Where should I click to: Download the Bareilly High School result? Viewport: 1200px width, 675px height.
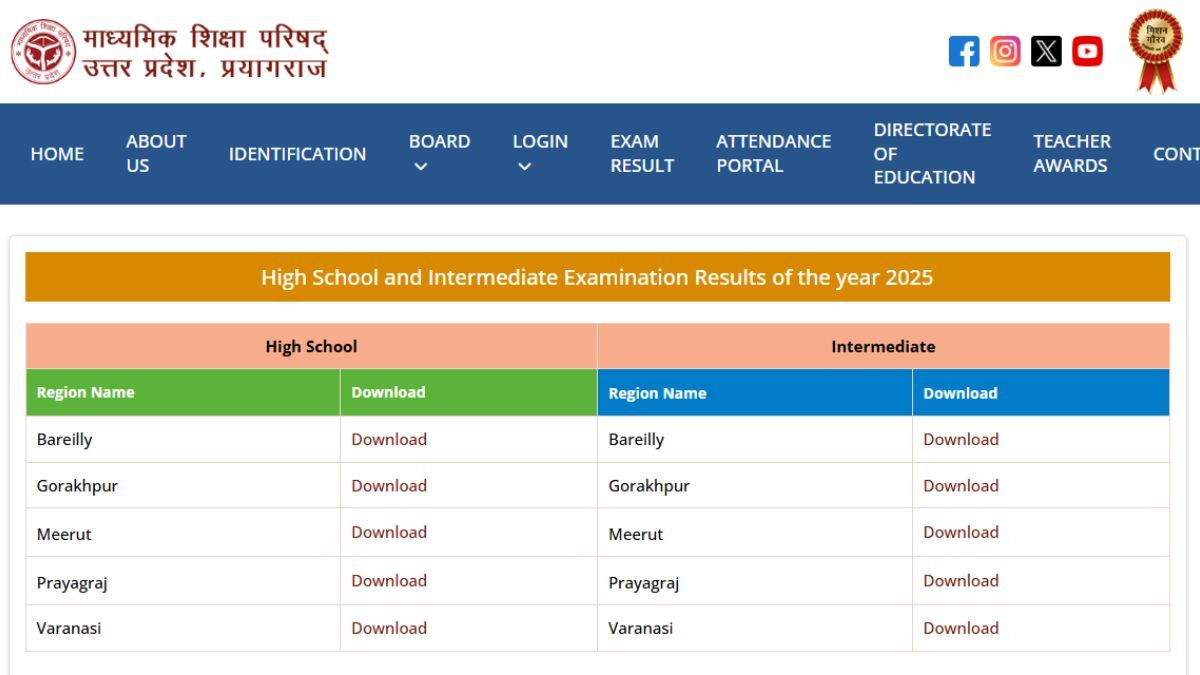[x=389, y=439]
